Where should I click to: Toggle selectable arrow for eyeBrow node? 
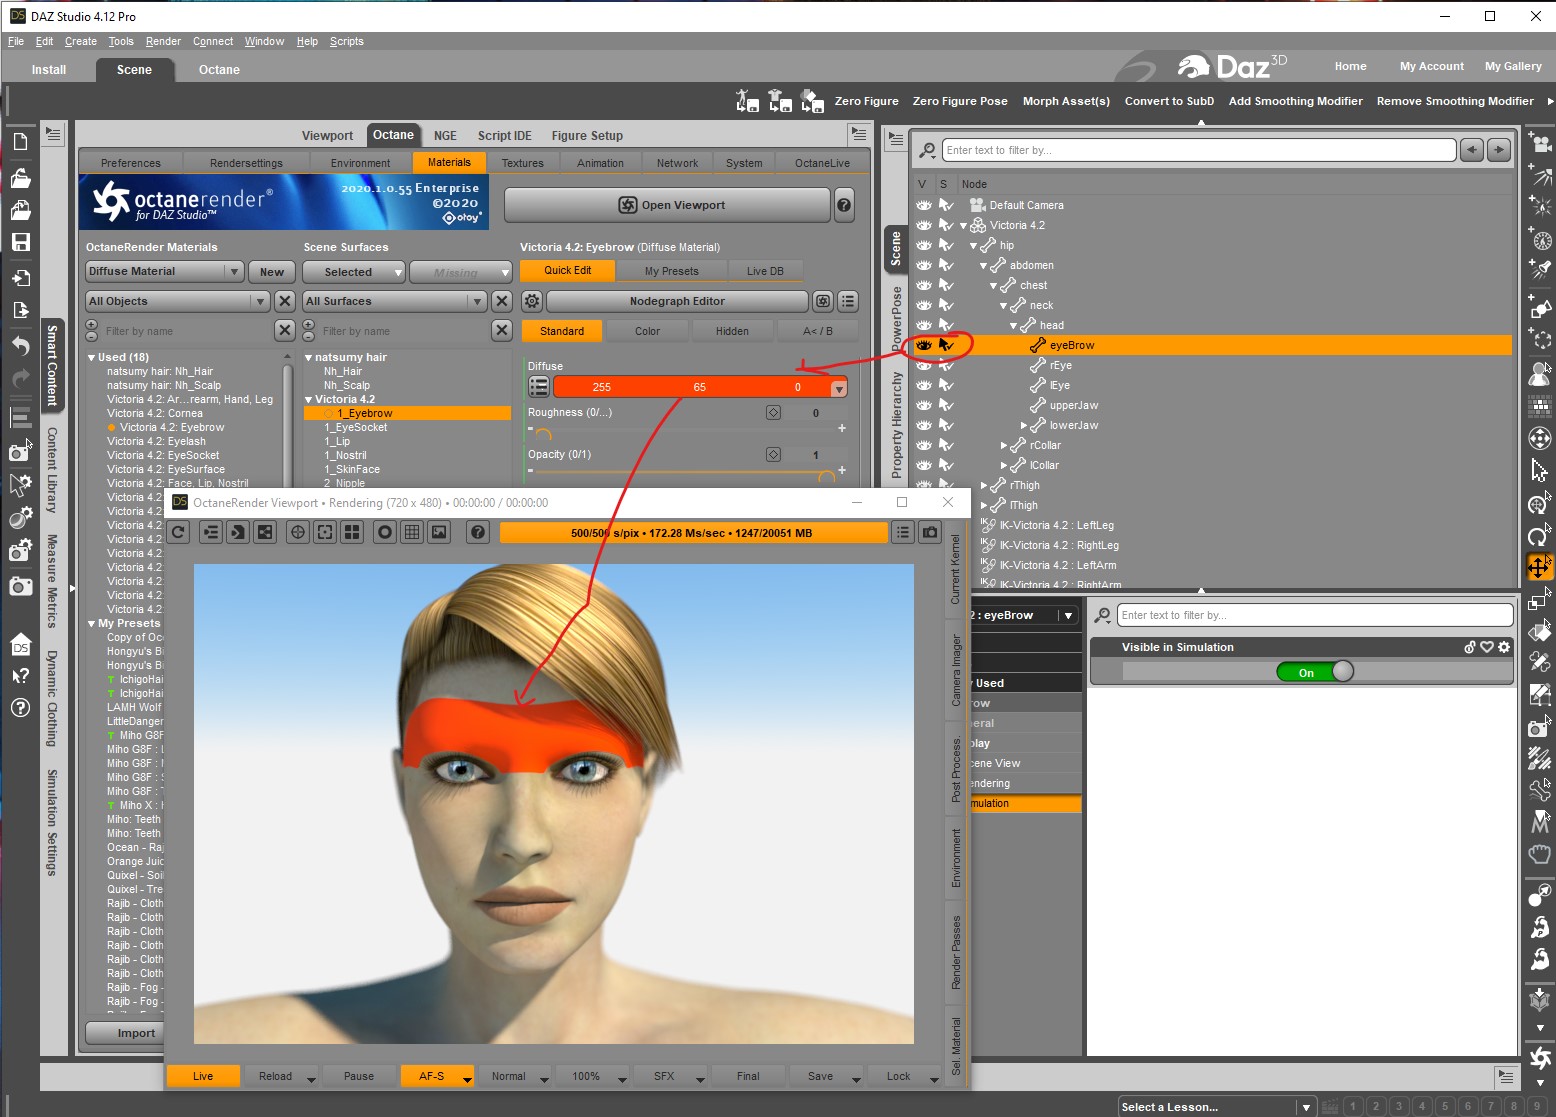(946, 345)
